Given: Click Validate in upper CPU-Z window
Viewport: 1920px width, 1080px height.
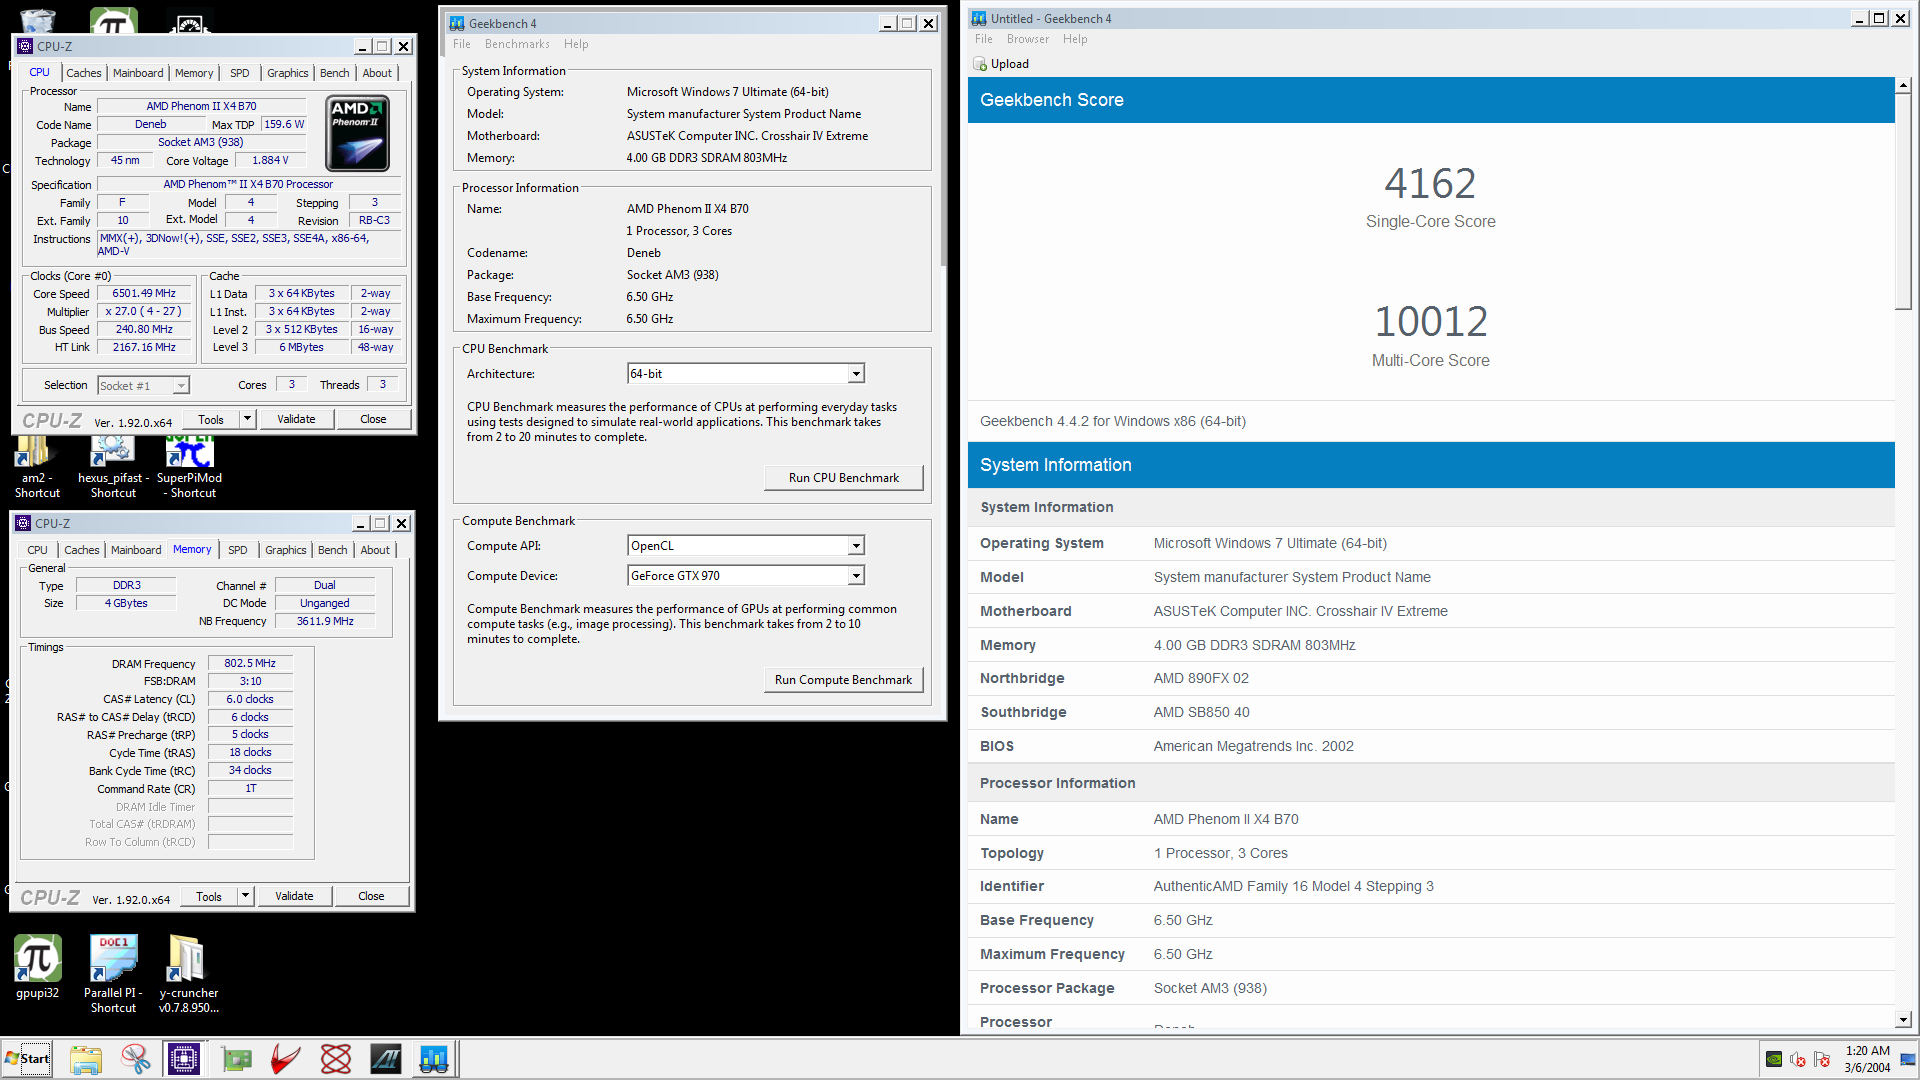Looking at the screenshot, I should click(x=296, y=419).
